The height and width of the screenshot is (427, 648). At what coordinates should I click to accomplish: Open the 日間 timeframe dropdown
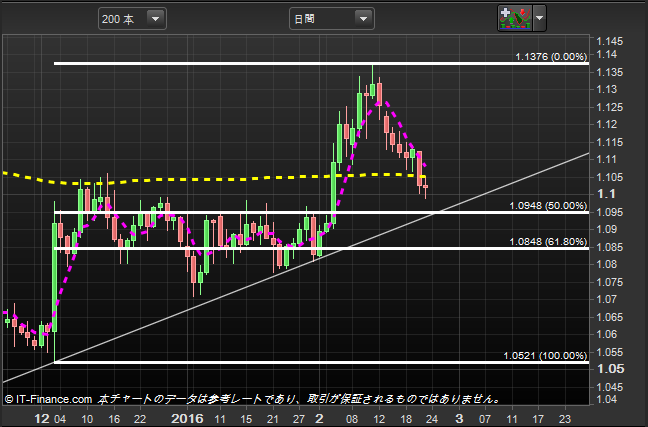(x=332, y=19)
